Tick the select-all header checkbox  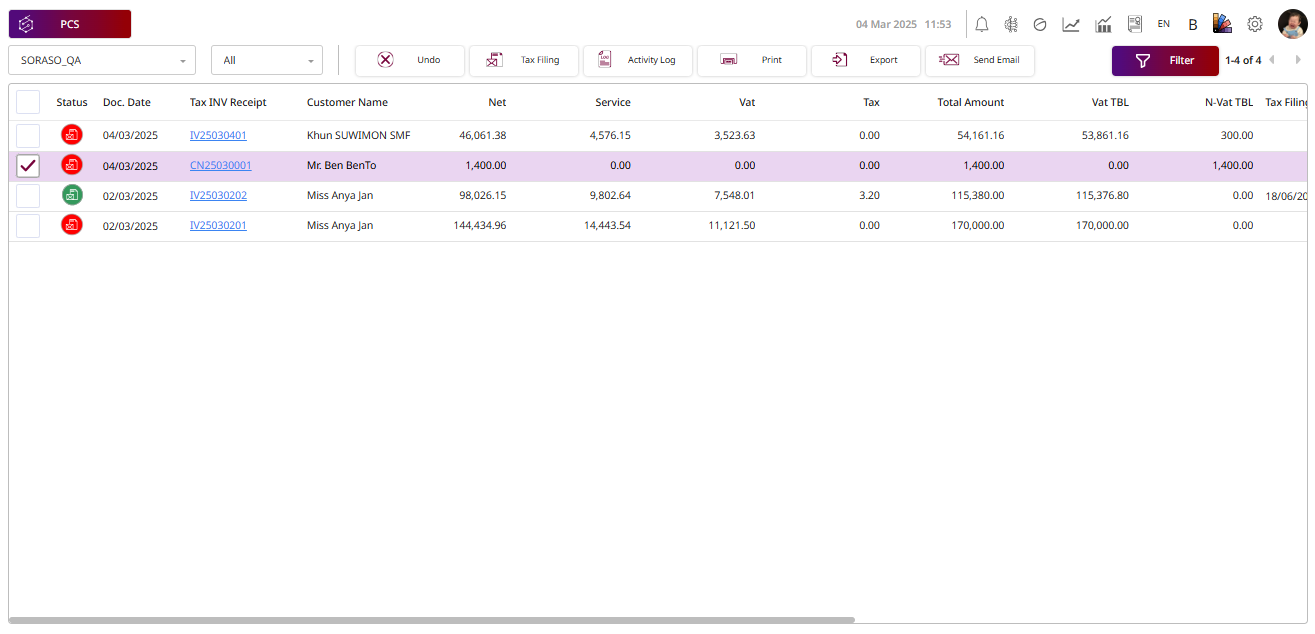pos(28,102)
